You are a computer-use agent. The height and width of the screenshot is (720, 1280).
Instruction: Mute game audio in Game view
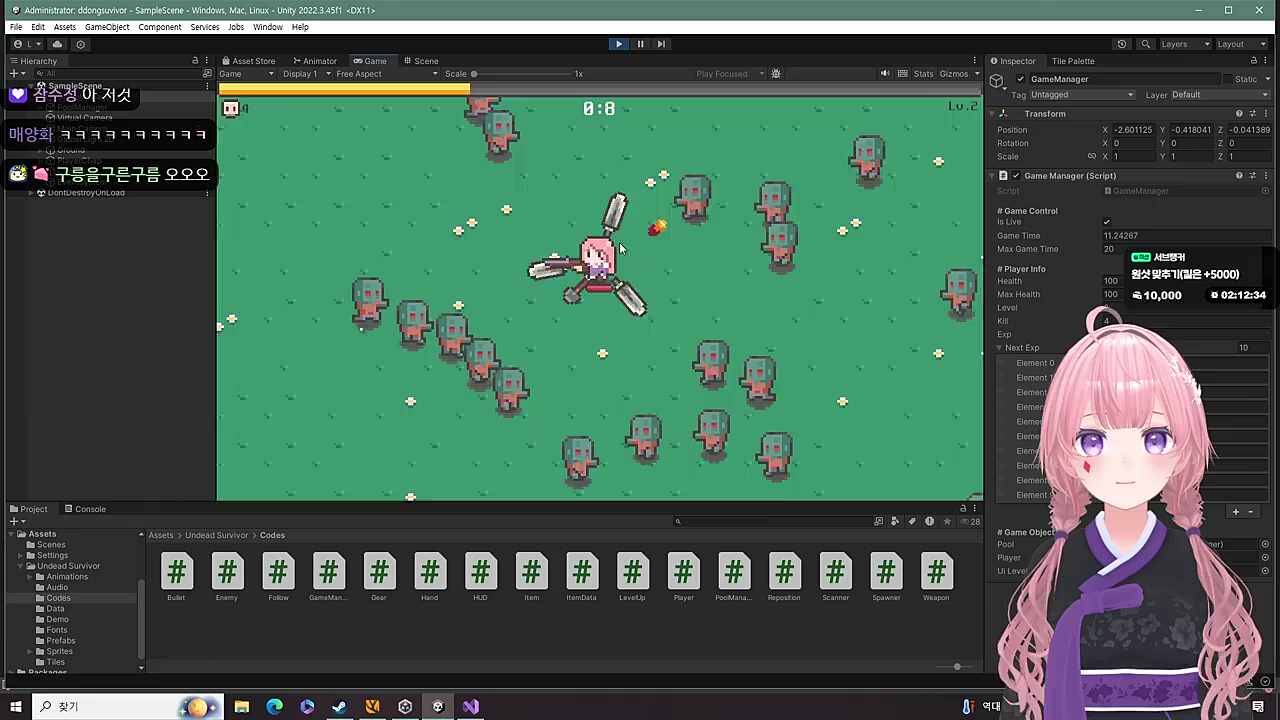click(x=884, y=74)
